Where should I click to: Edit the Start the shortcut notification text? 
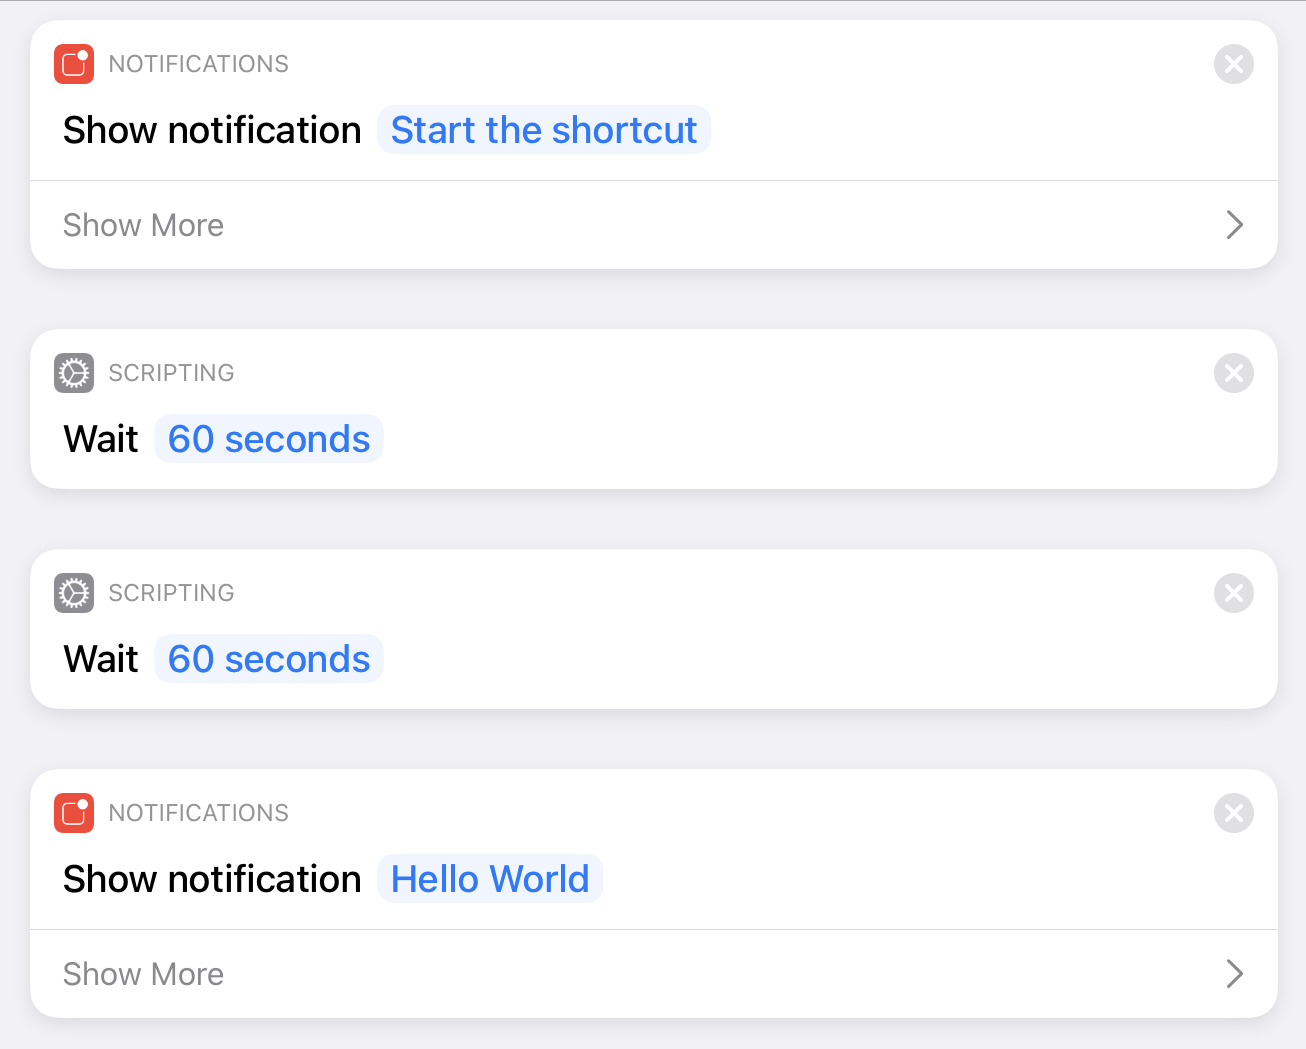[543, 130]
